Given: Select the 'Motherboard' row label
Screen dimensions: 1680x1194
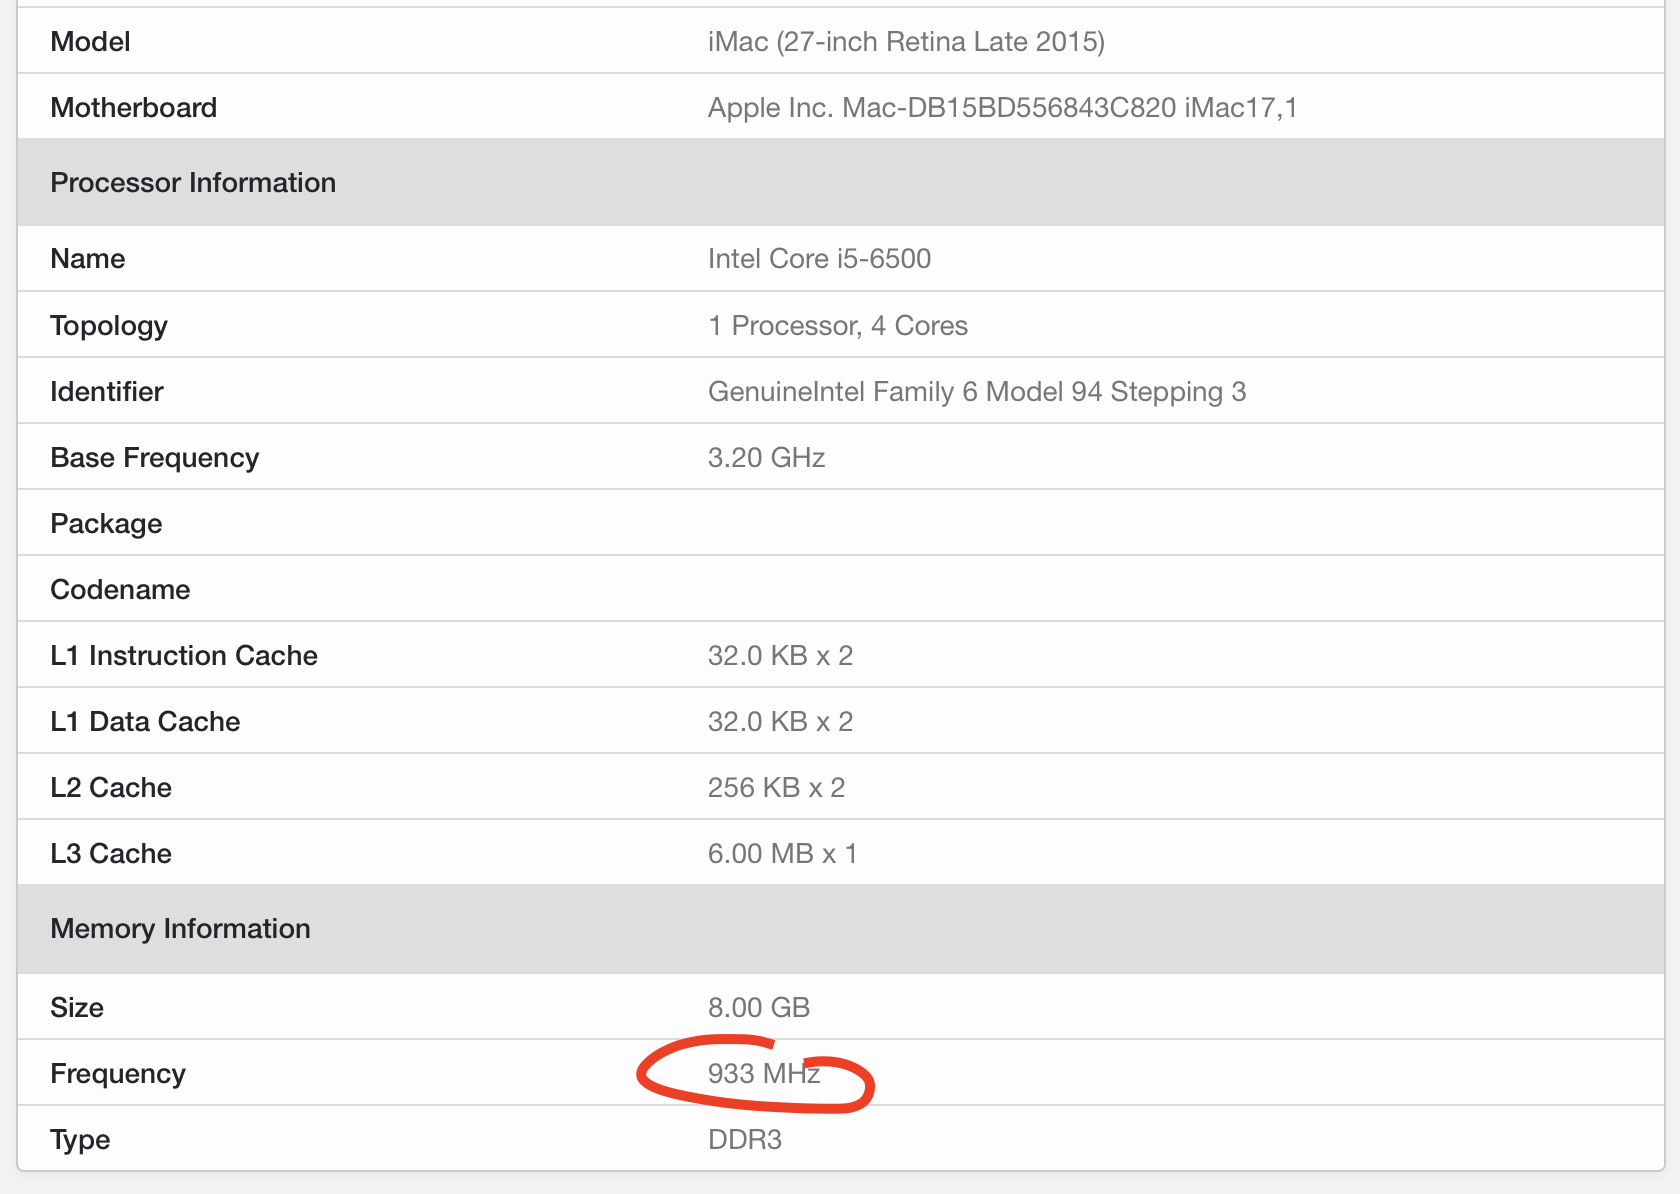Looking at the screenshot, I should coord(133,108).
